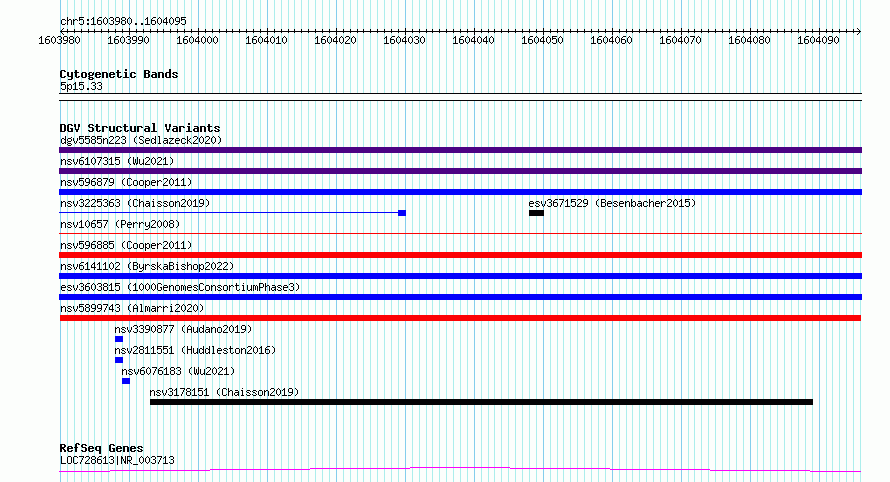The height and width of the screenshot is (482, 890).
Task: Open variant nsv596879 (Cooper2011) label
Action: [126, 182]
